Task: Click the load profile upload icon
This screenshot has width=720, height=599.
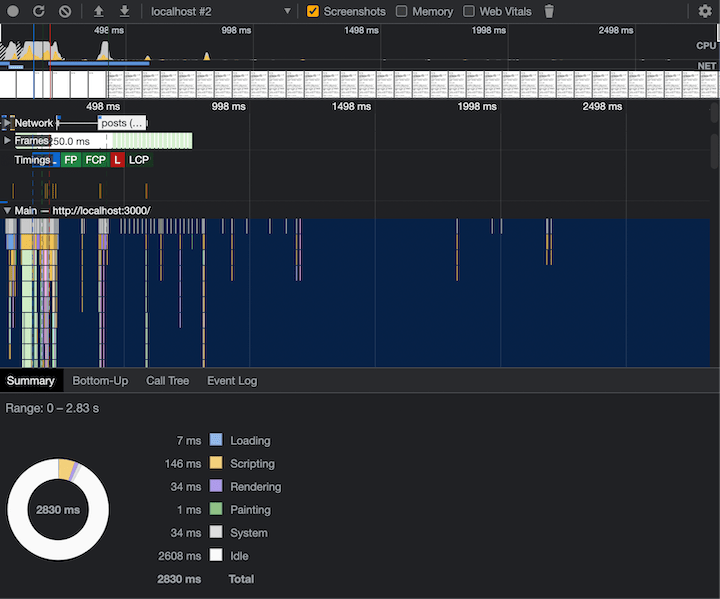Action: click(x=98, y=11)
